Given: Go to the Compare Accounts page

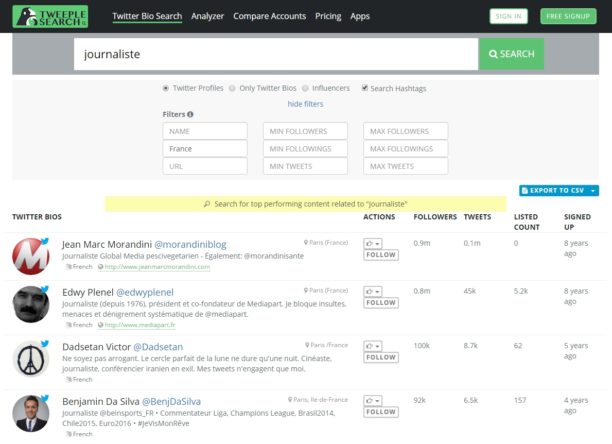Looking at the screenshot, I should (x=269, y=16).
